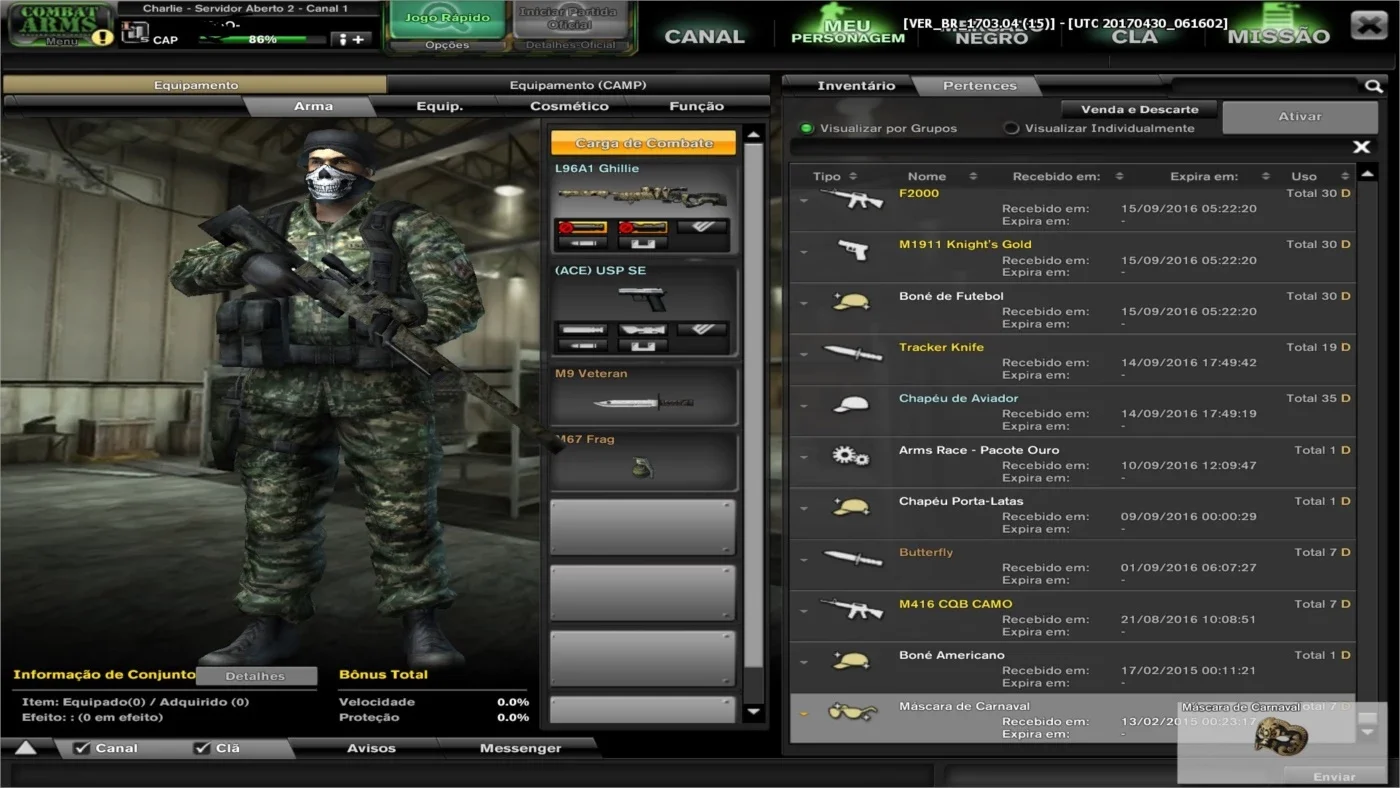Click the Boné Americano cap icon
This screenshot has width=1400, height=788.
[851, 660]
